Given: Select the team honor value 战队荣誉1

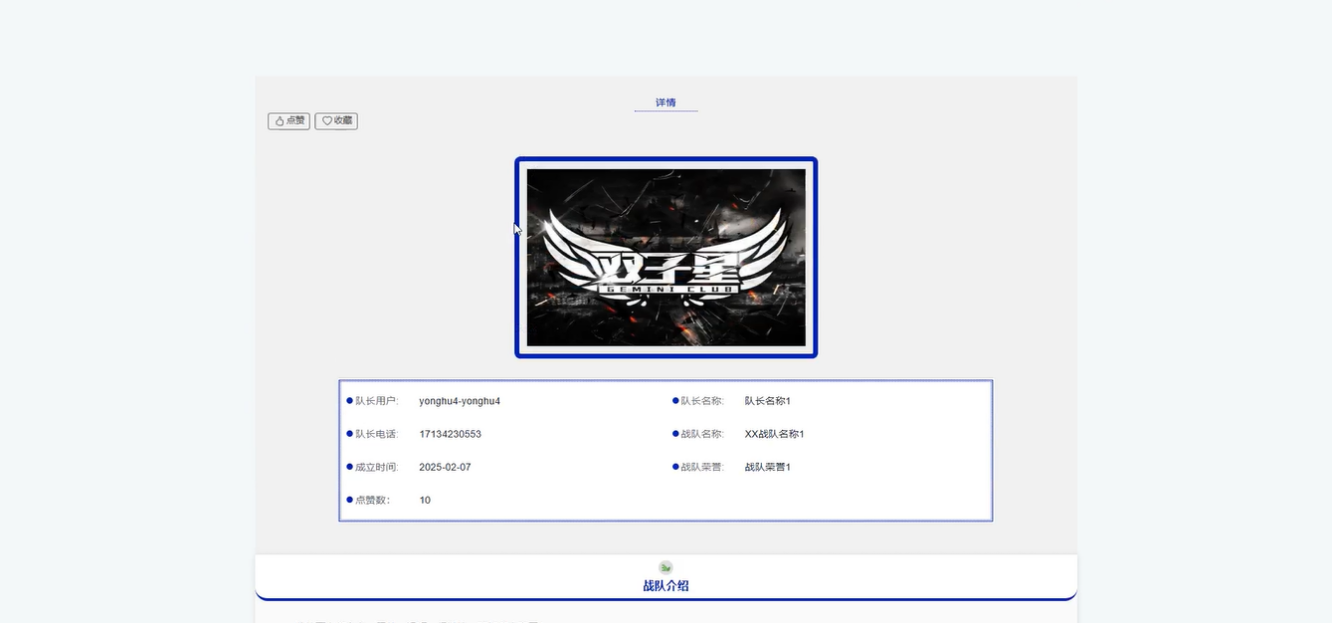Looking at the screenshot, I should point(768,467).
